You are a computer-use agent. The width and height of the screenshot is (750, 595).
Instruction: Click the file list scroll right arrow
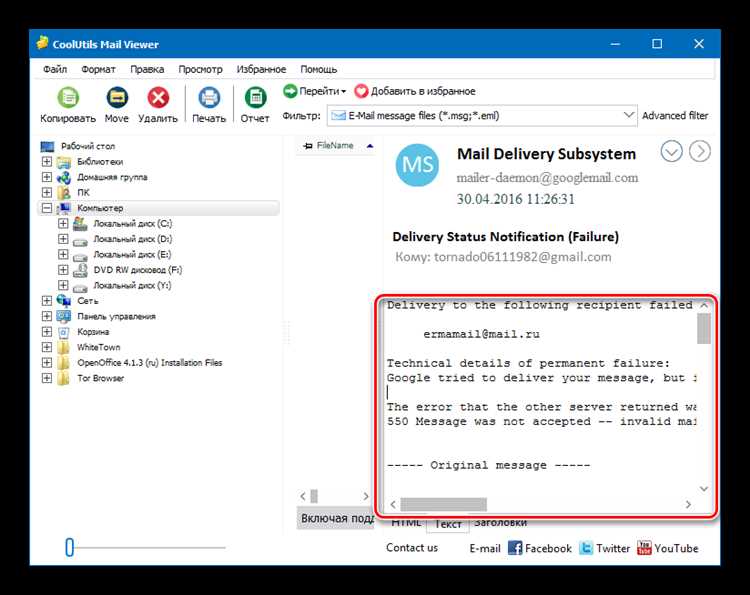click(366, 496)
